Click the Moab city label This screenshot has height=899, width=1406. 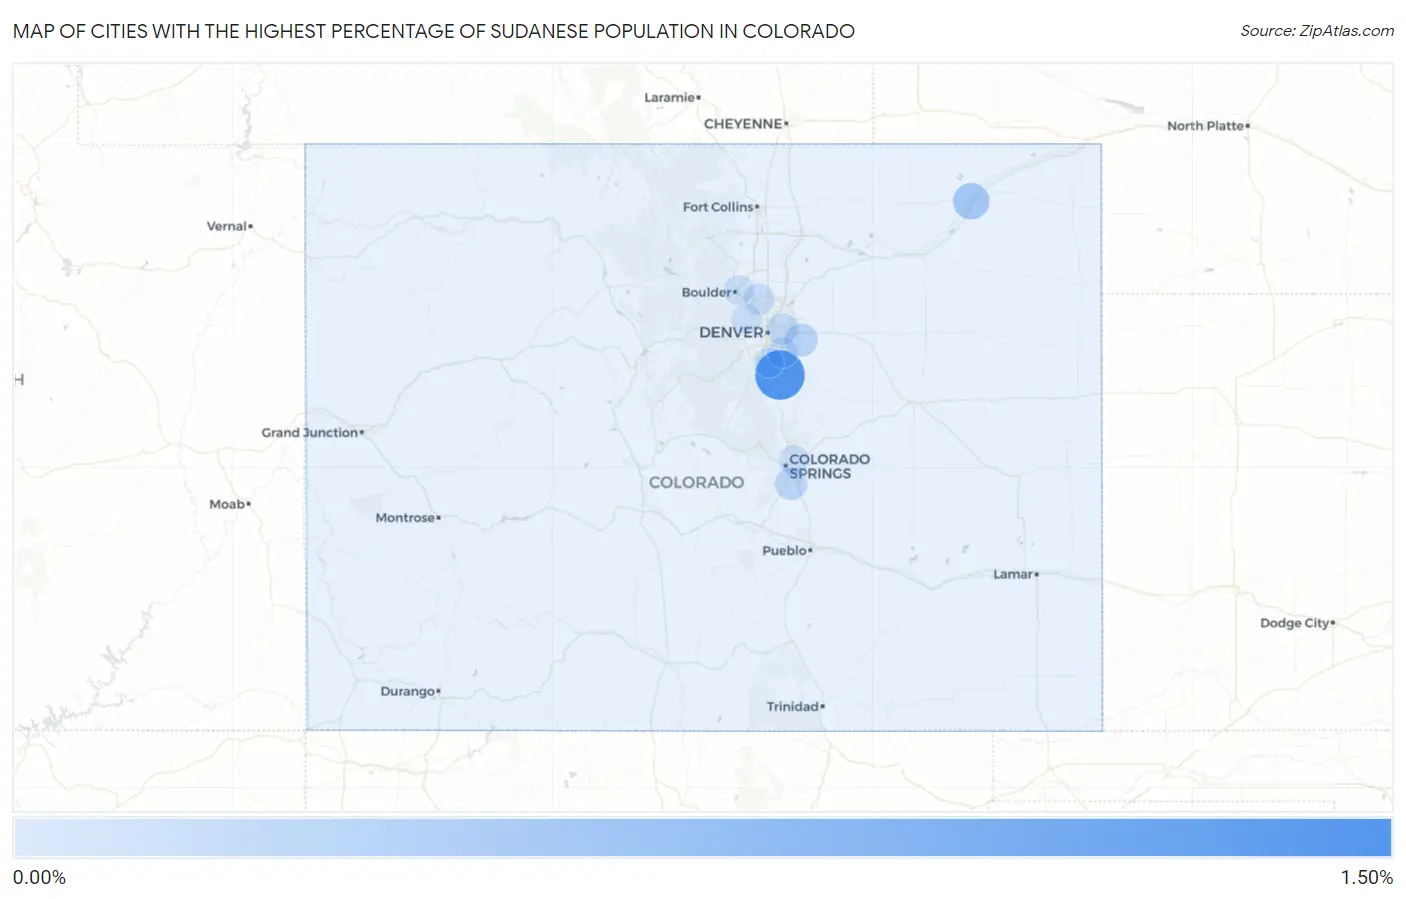click(x=227, y=504)
